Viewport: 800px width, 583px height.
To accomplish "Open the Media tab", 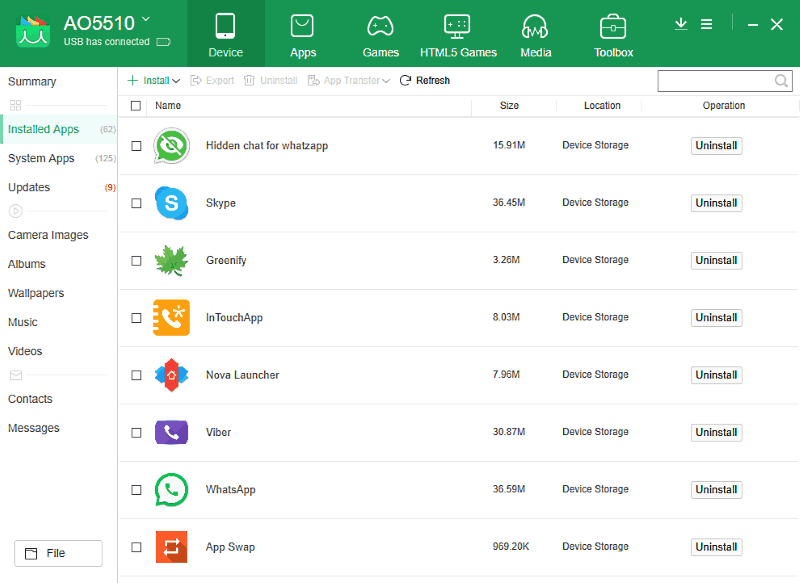I will (x=536, y=34).
